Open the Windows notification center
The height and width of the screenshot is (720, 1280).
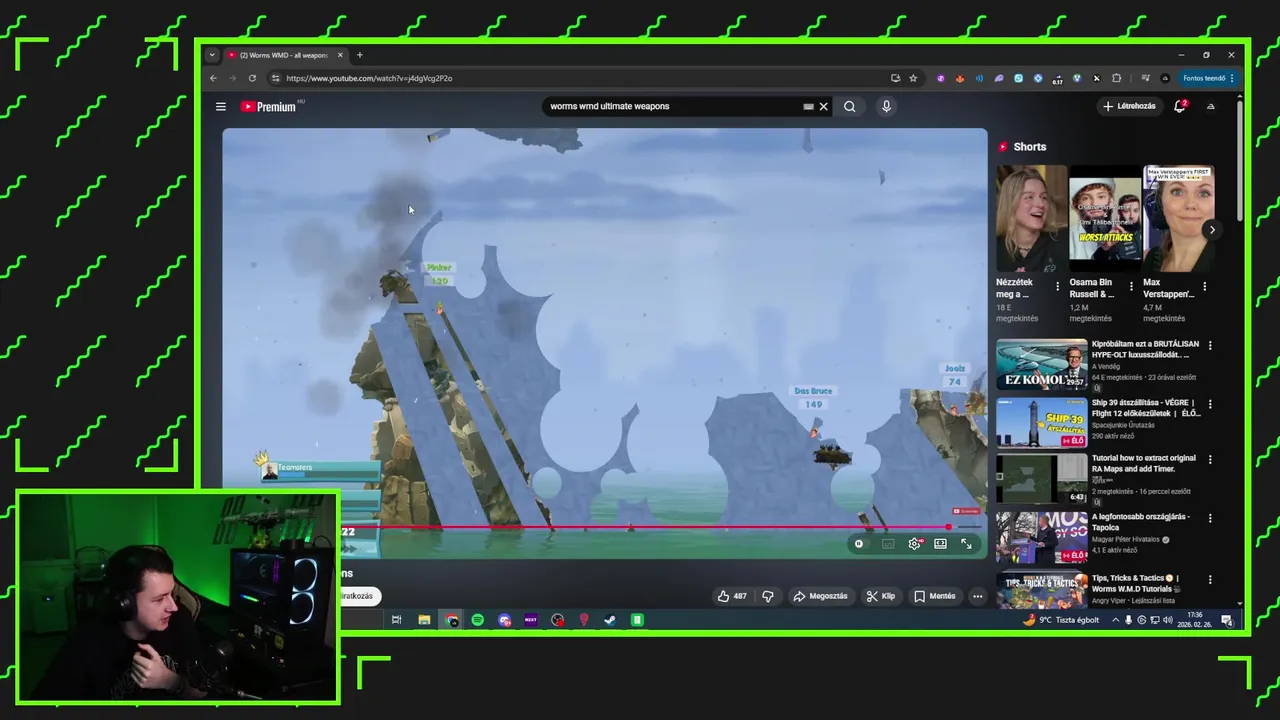point(1227,621)
